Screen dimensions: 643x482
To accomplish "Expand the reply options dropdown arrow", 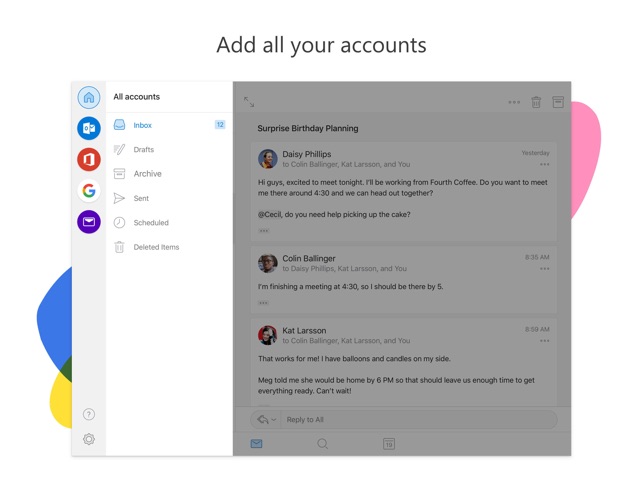I will click(x=274, y=420).
